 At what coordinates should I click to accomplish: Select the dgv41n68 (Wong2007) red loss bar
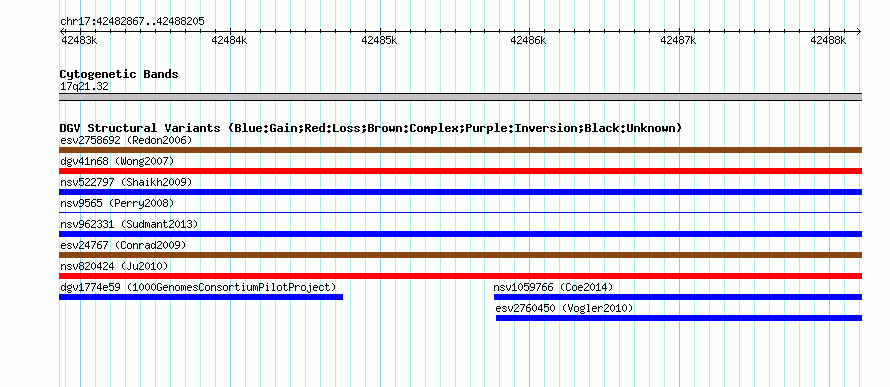click(x=460, y=171)
